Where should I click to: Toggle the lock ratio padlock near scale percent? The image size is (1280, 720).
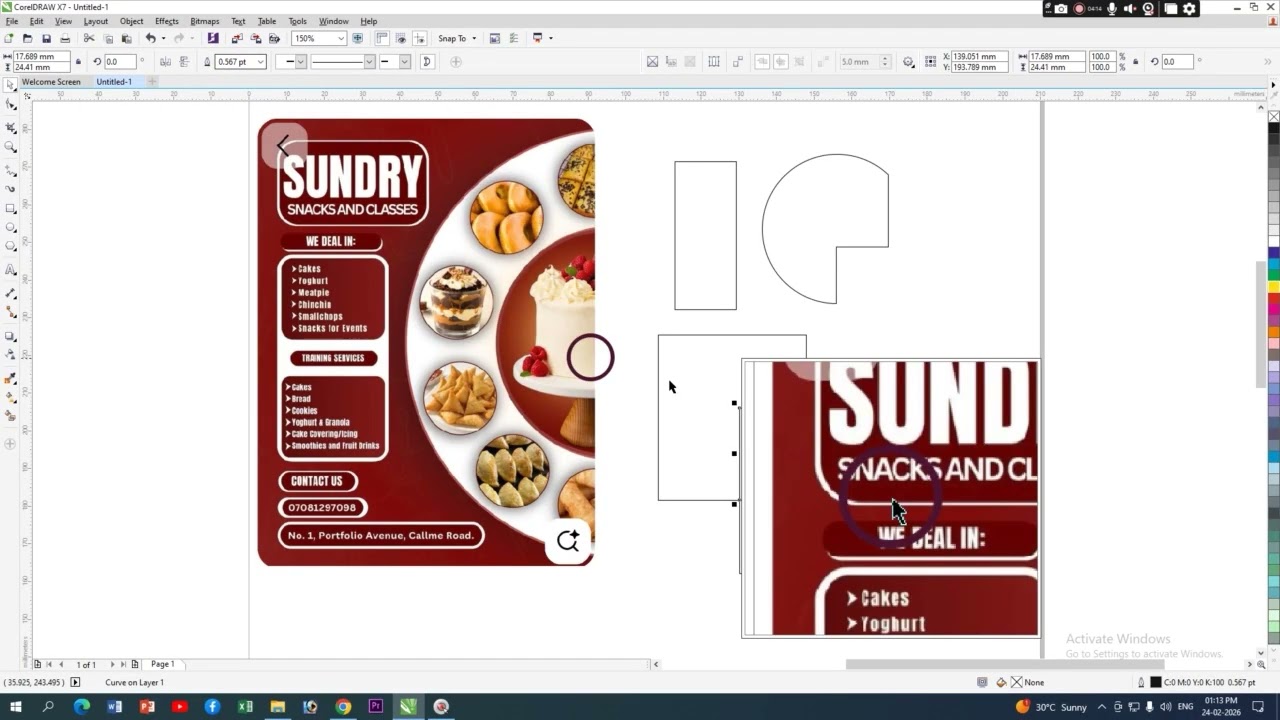tap(1135, 61)
